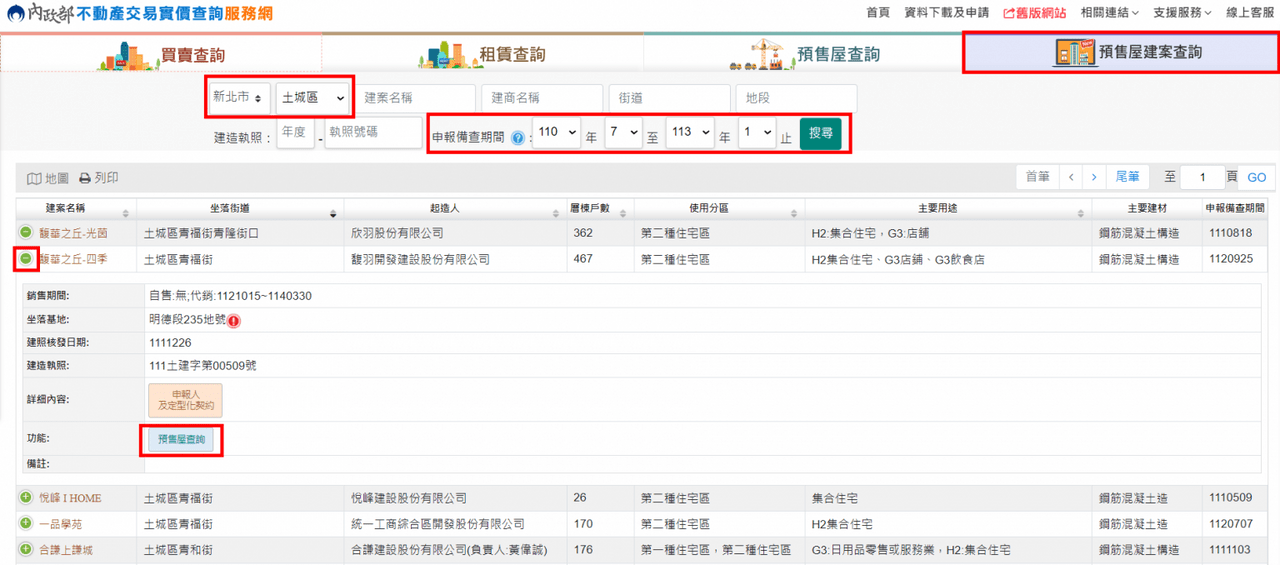Click the 街道 input field
1280x565 pixels.
pos(670,98)
